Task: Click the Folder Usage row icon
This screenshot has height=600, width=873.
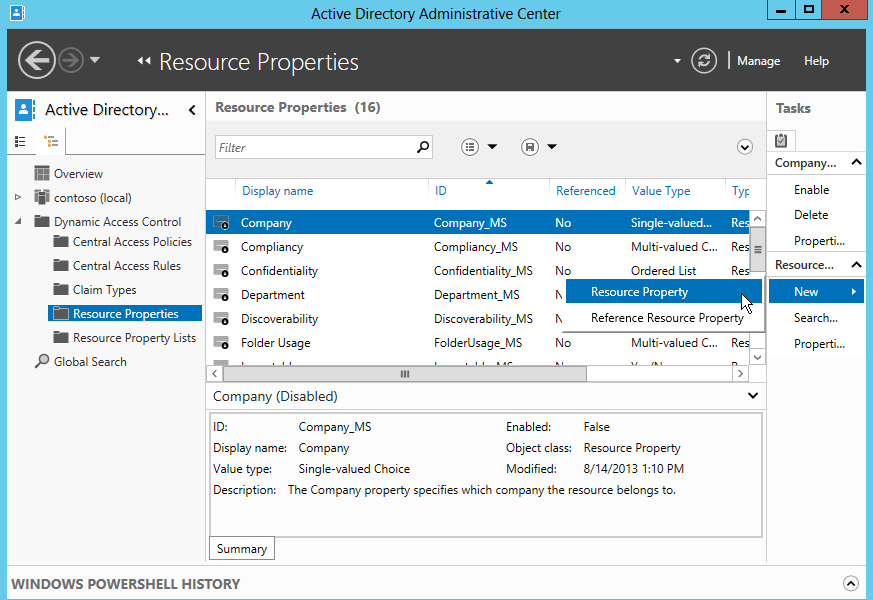Action: [x=222, y=343]
